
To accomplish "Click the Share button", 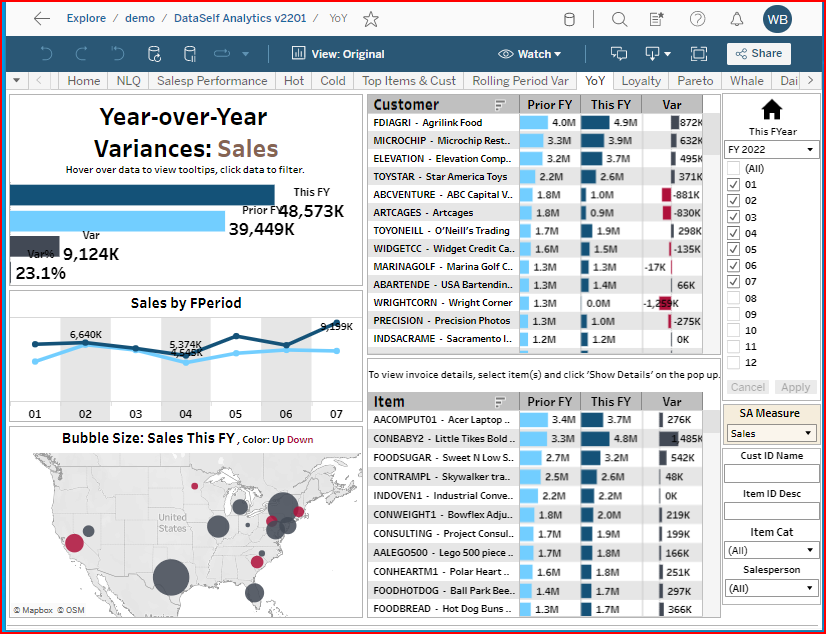I will [x=758, y=54].
